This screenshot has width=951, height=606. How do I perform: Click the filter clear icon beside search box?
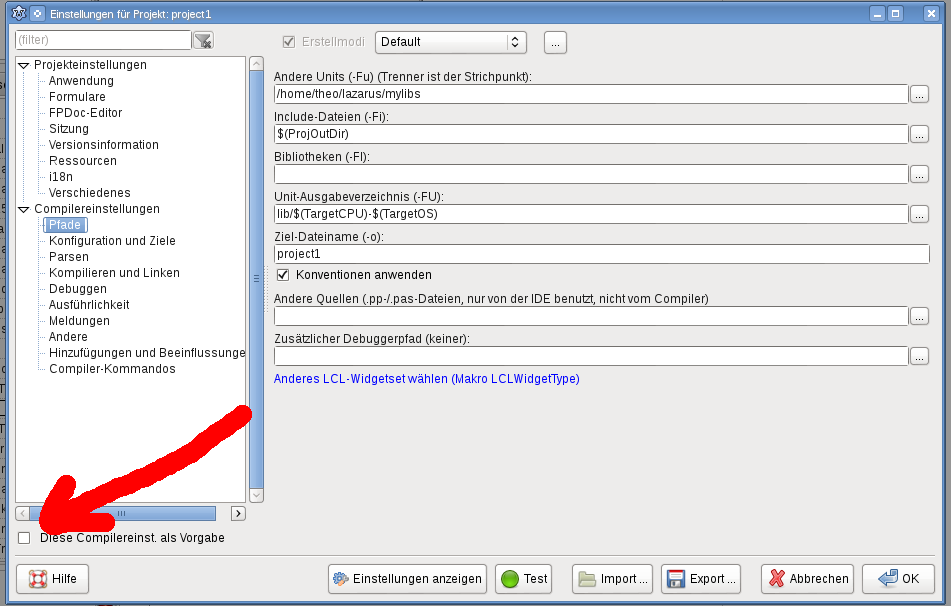pyautogui.click(x=204, y=41)
